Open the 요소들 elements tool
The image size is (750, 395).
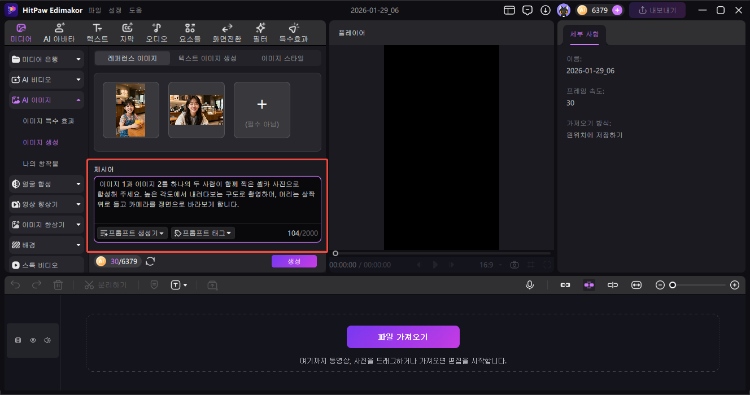click(x=190, y=33)
